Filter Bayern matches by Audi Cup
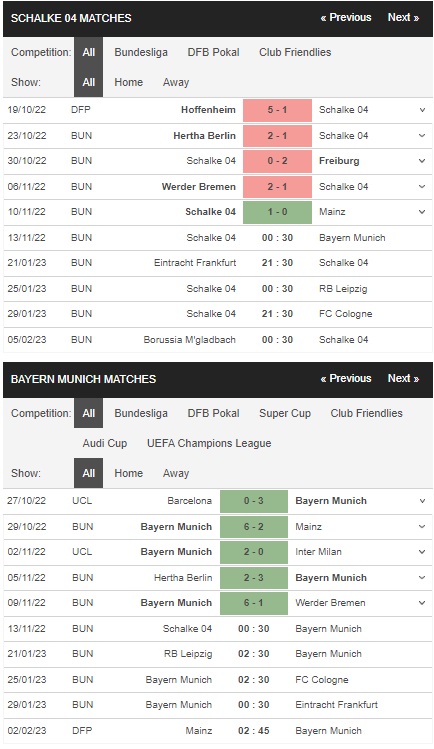The width and height of the screenshot is (434, 749). point(105,443)
